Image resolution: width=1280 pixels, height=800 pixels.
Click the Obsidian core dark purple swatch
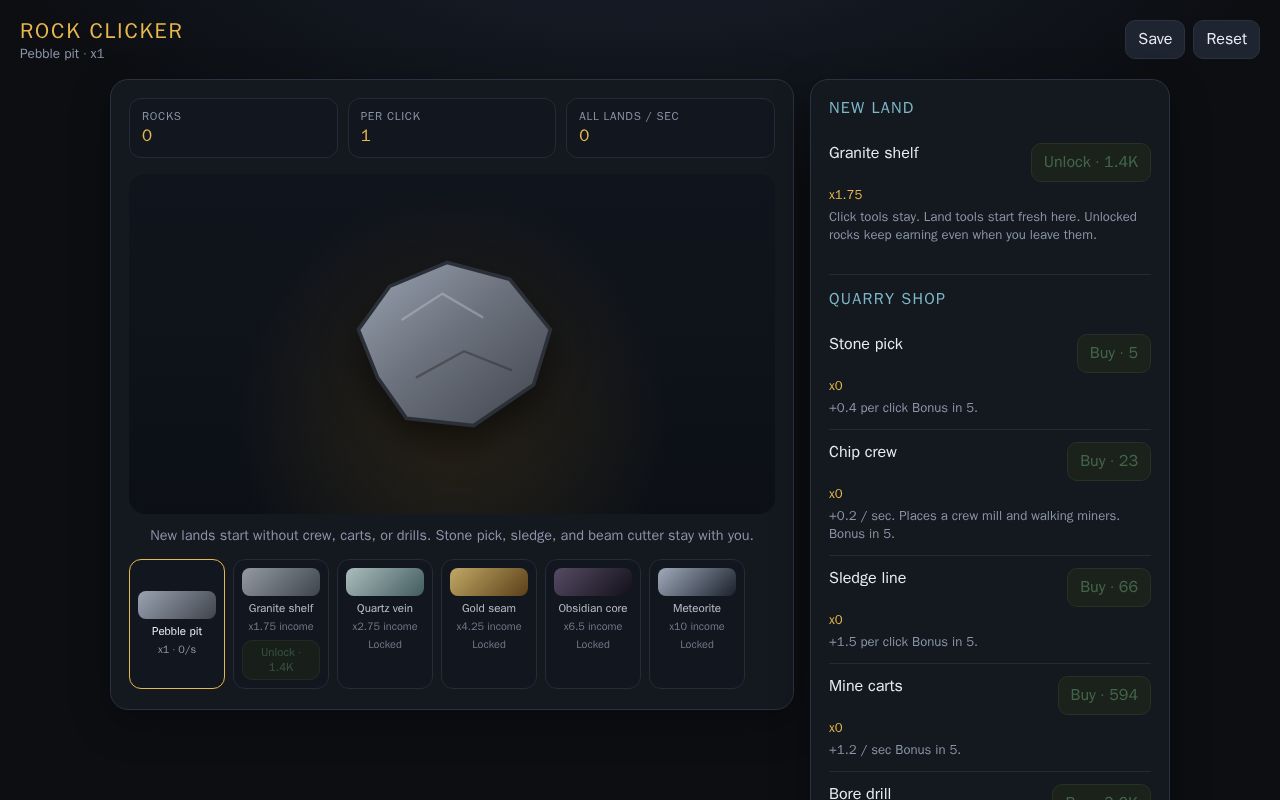tap(593, 582)
